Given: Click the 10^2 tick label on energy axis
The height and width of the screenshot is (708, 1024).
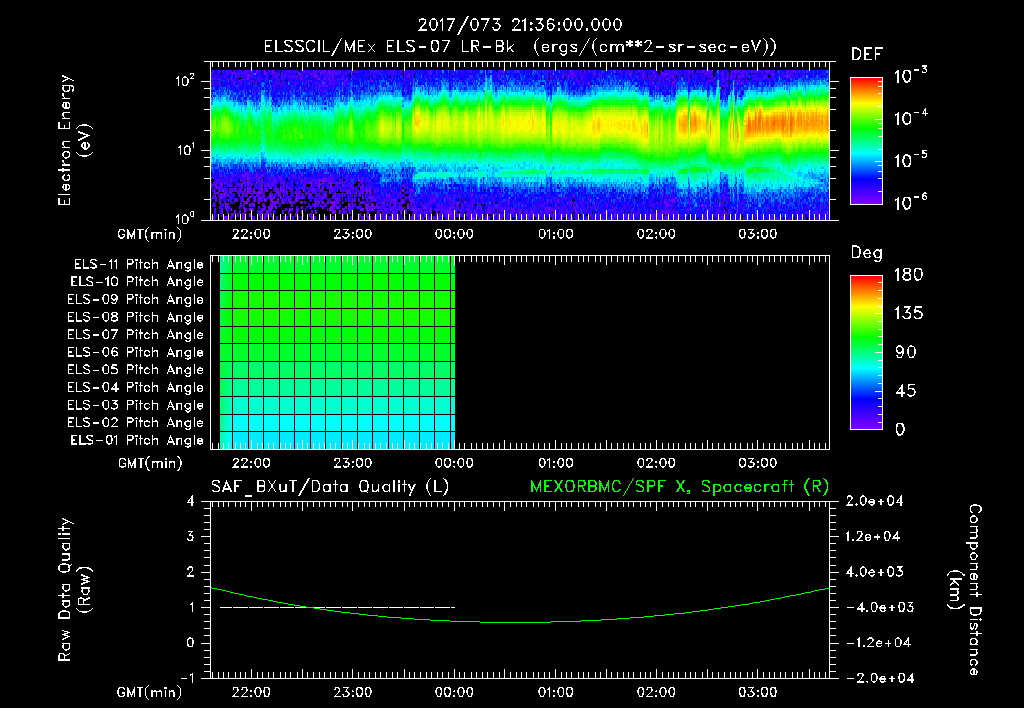Looking at the screenshot, I should (185, 82).
